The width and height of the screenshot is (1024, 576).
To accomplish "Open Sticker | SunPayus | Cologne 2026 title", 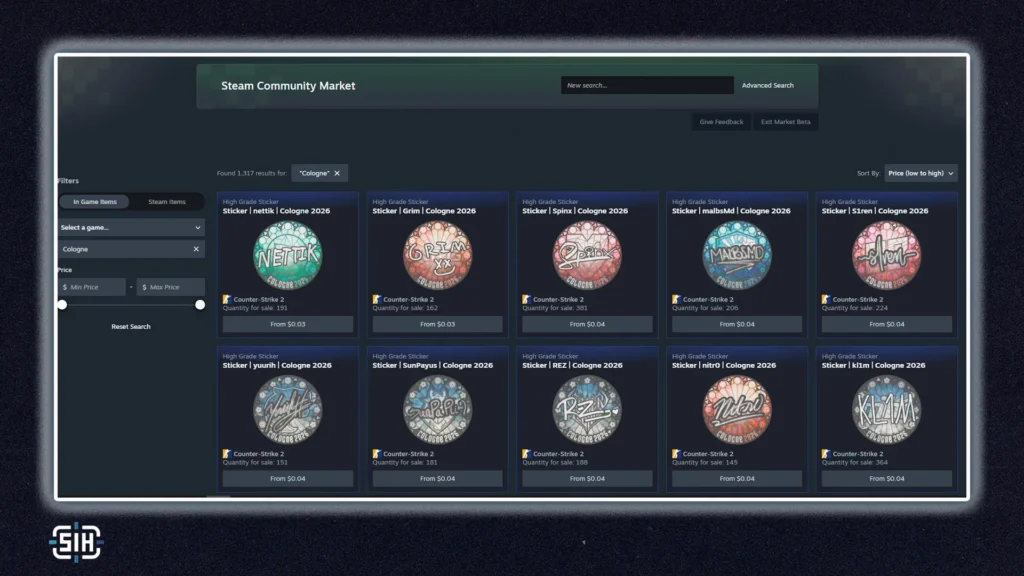I will (432, 365).
